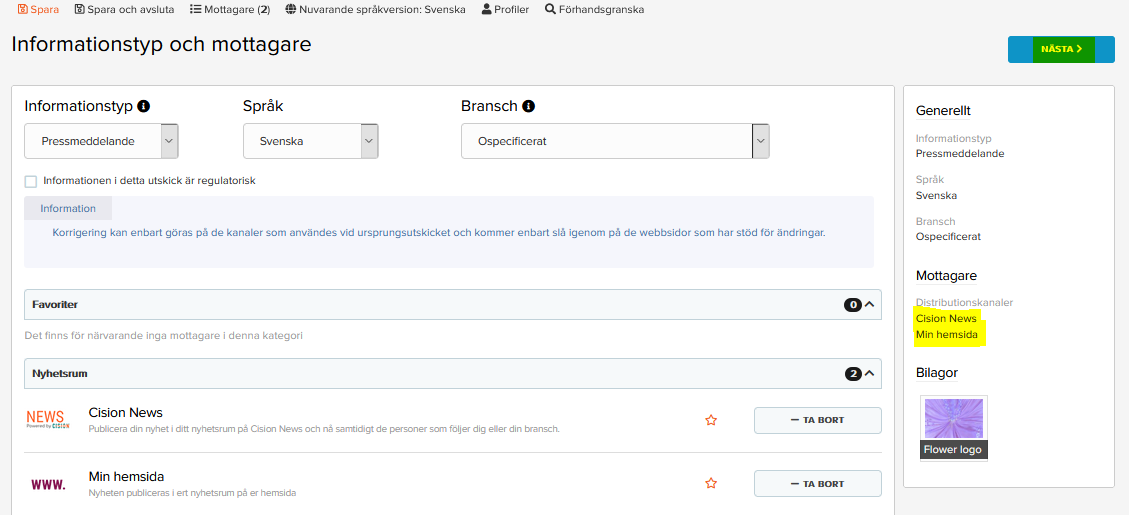Open the Informationstyp Pressmeddelande dropdown
This screenshot has width=1129, height=515.
(x=102, y=141)
